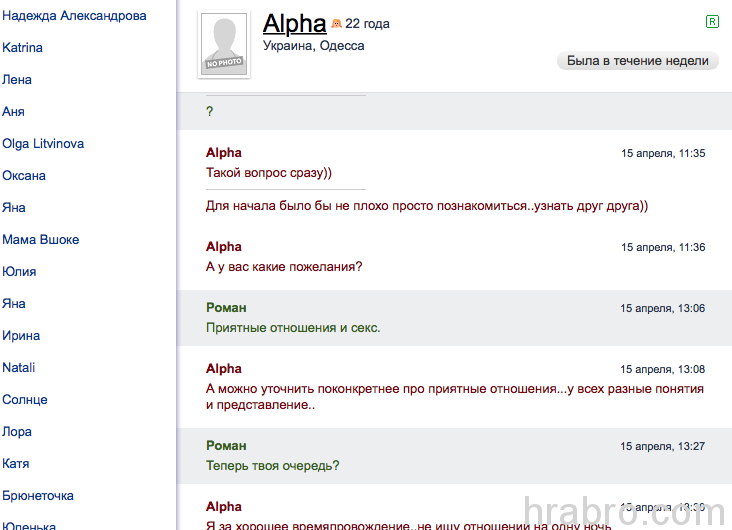
Task: Click the 'Была в течение недели' status badge
Action: pos(638,61)
